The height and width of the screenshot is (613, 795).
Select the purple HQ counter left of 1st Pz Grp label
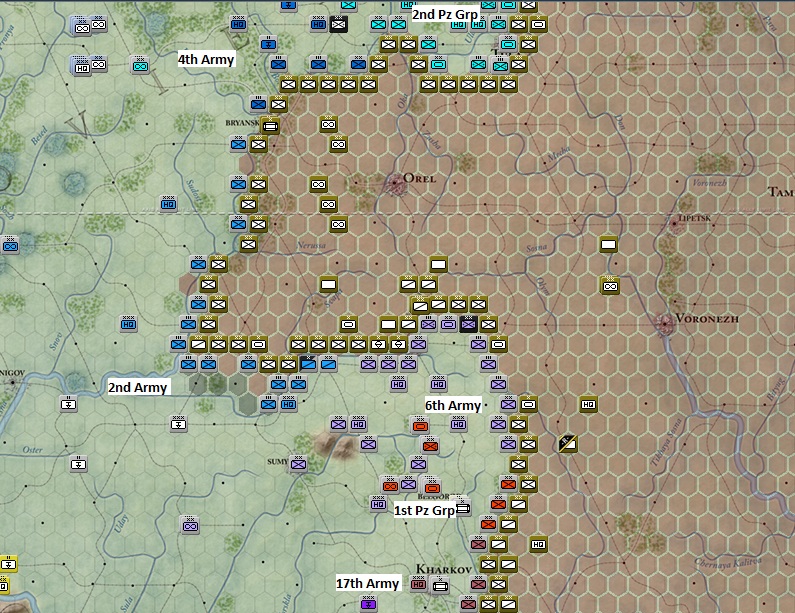(x=378, y=503)
